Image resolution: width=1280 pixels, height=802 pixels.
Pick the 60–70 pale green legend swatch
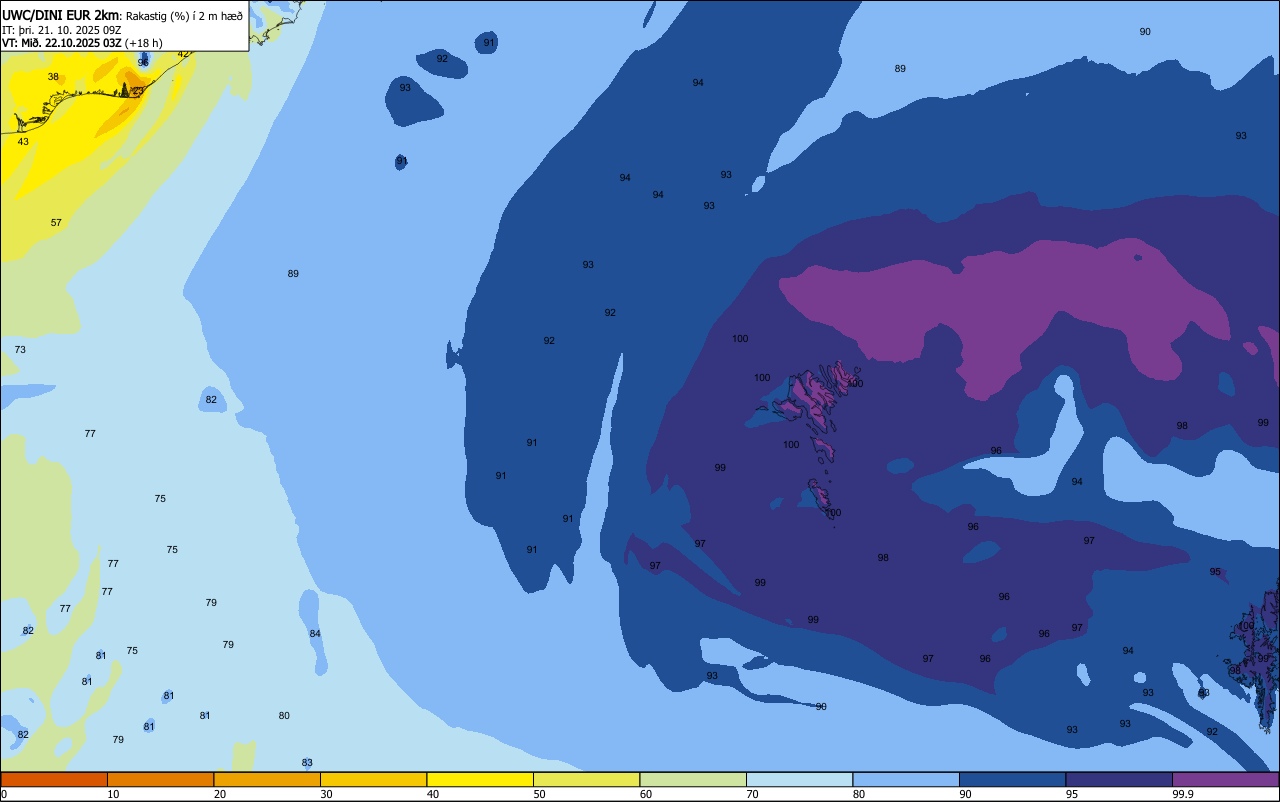pyautogui.click(x=693, y=779)
